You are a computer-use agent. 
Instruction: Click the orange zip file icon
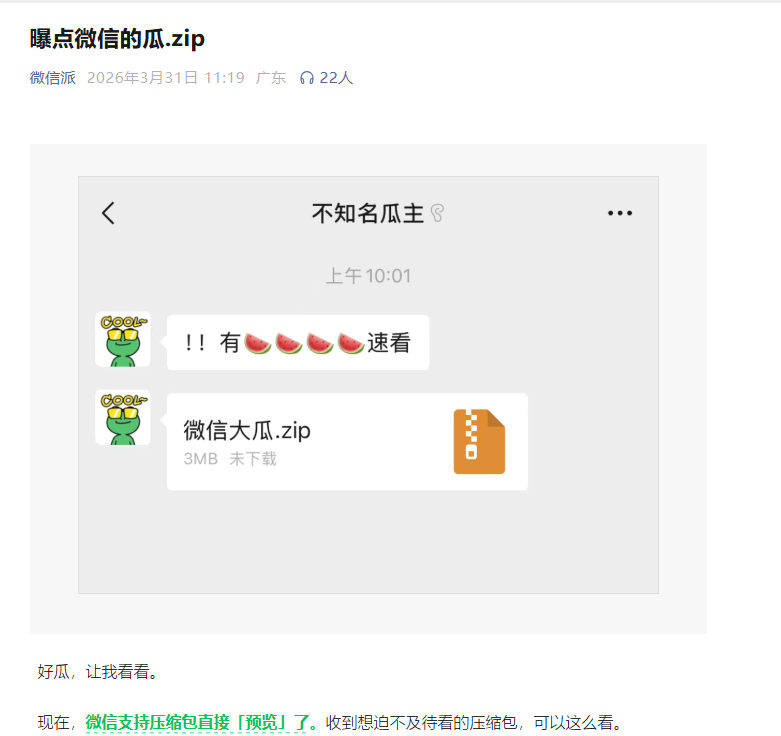[x=479, y=441]
